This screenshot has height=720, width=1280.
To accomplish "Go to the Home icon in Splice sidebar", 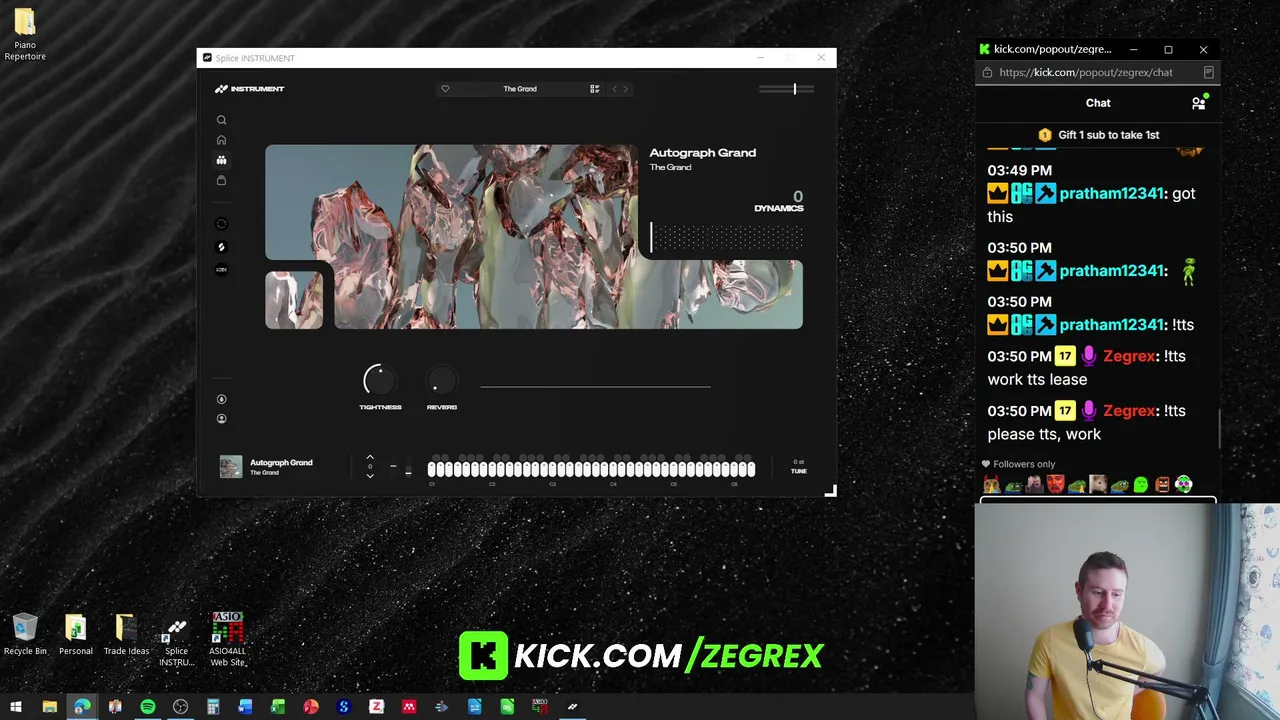I will pos(221,140).
